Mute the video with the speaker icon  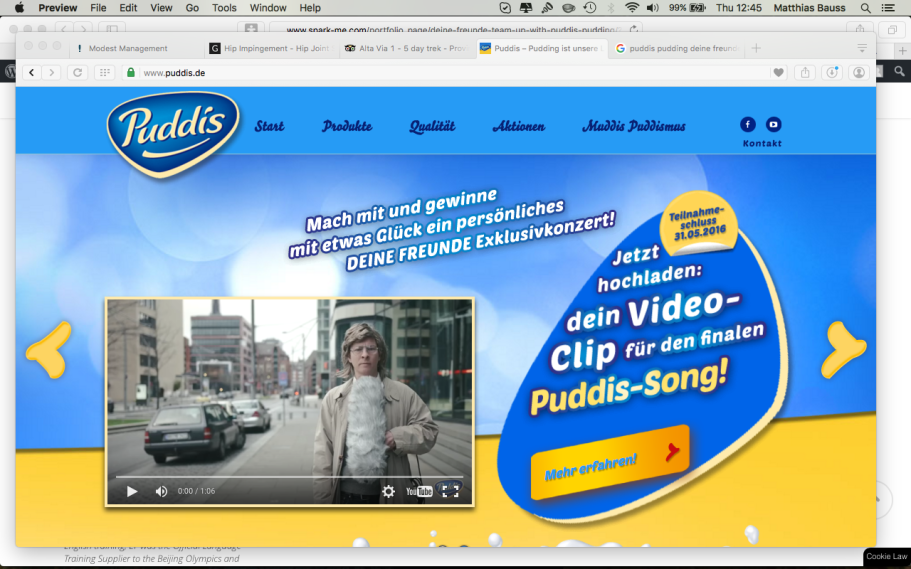coord(161,491)
